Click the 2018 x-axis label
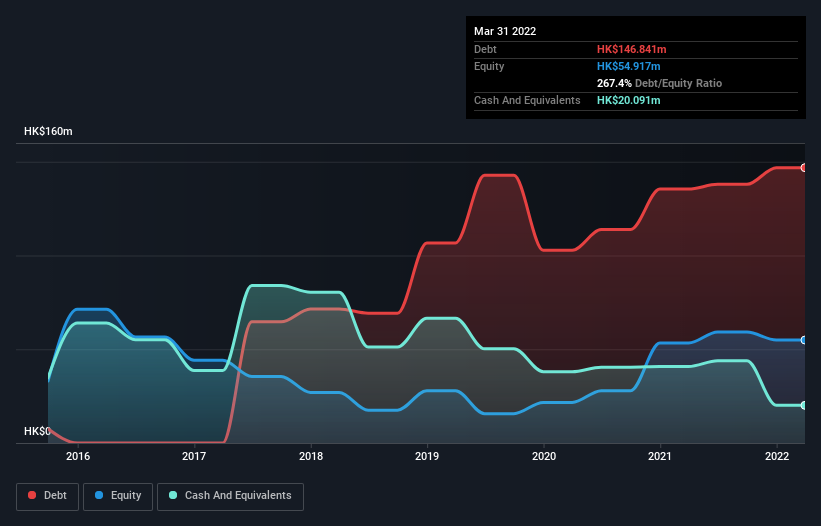 click(x=311, y=456)
